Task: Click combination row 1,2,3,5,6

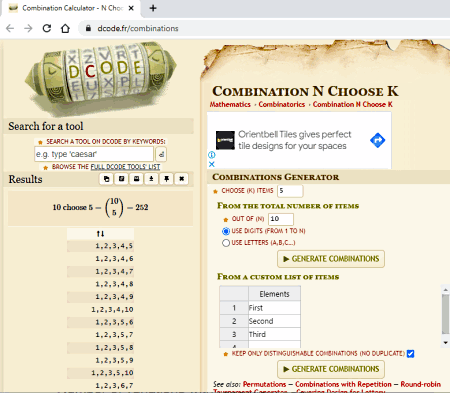Action: click(100, 322)
